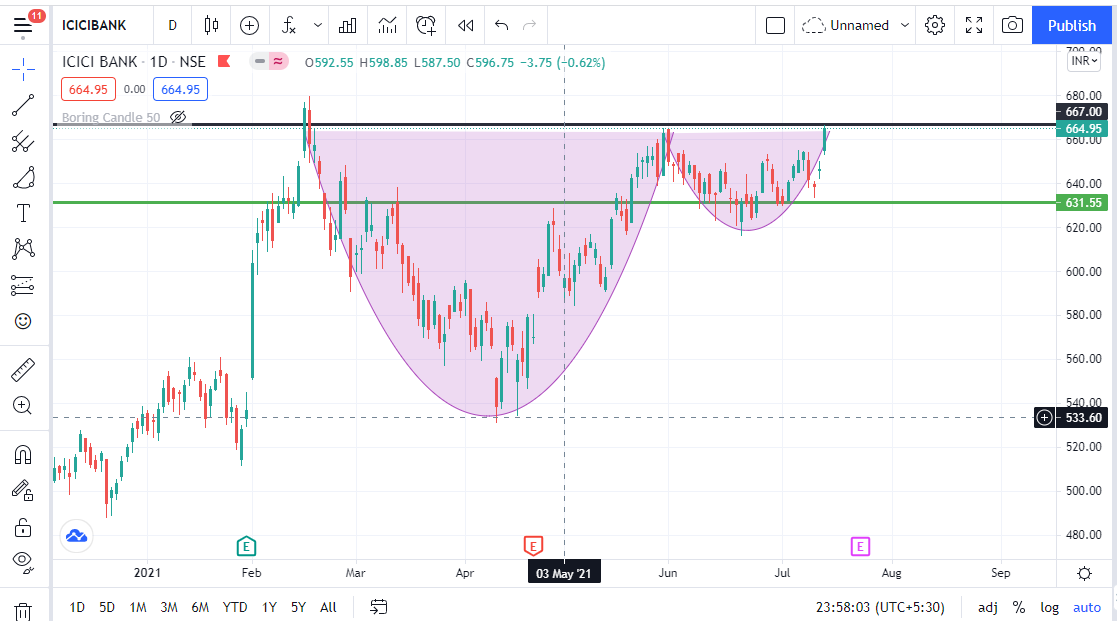
Task: Open the ruler measure tool
Action: 23,371
